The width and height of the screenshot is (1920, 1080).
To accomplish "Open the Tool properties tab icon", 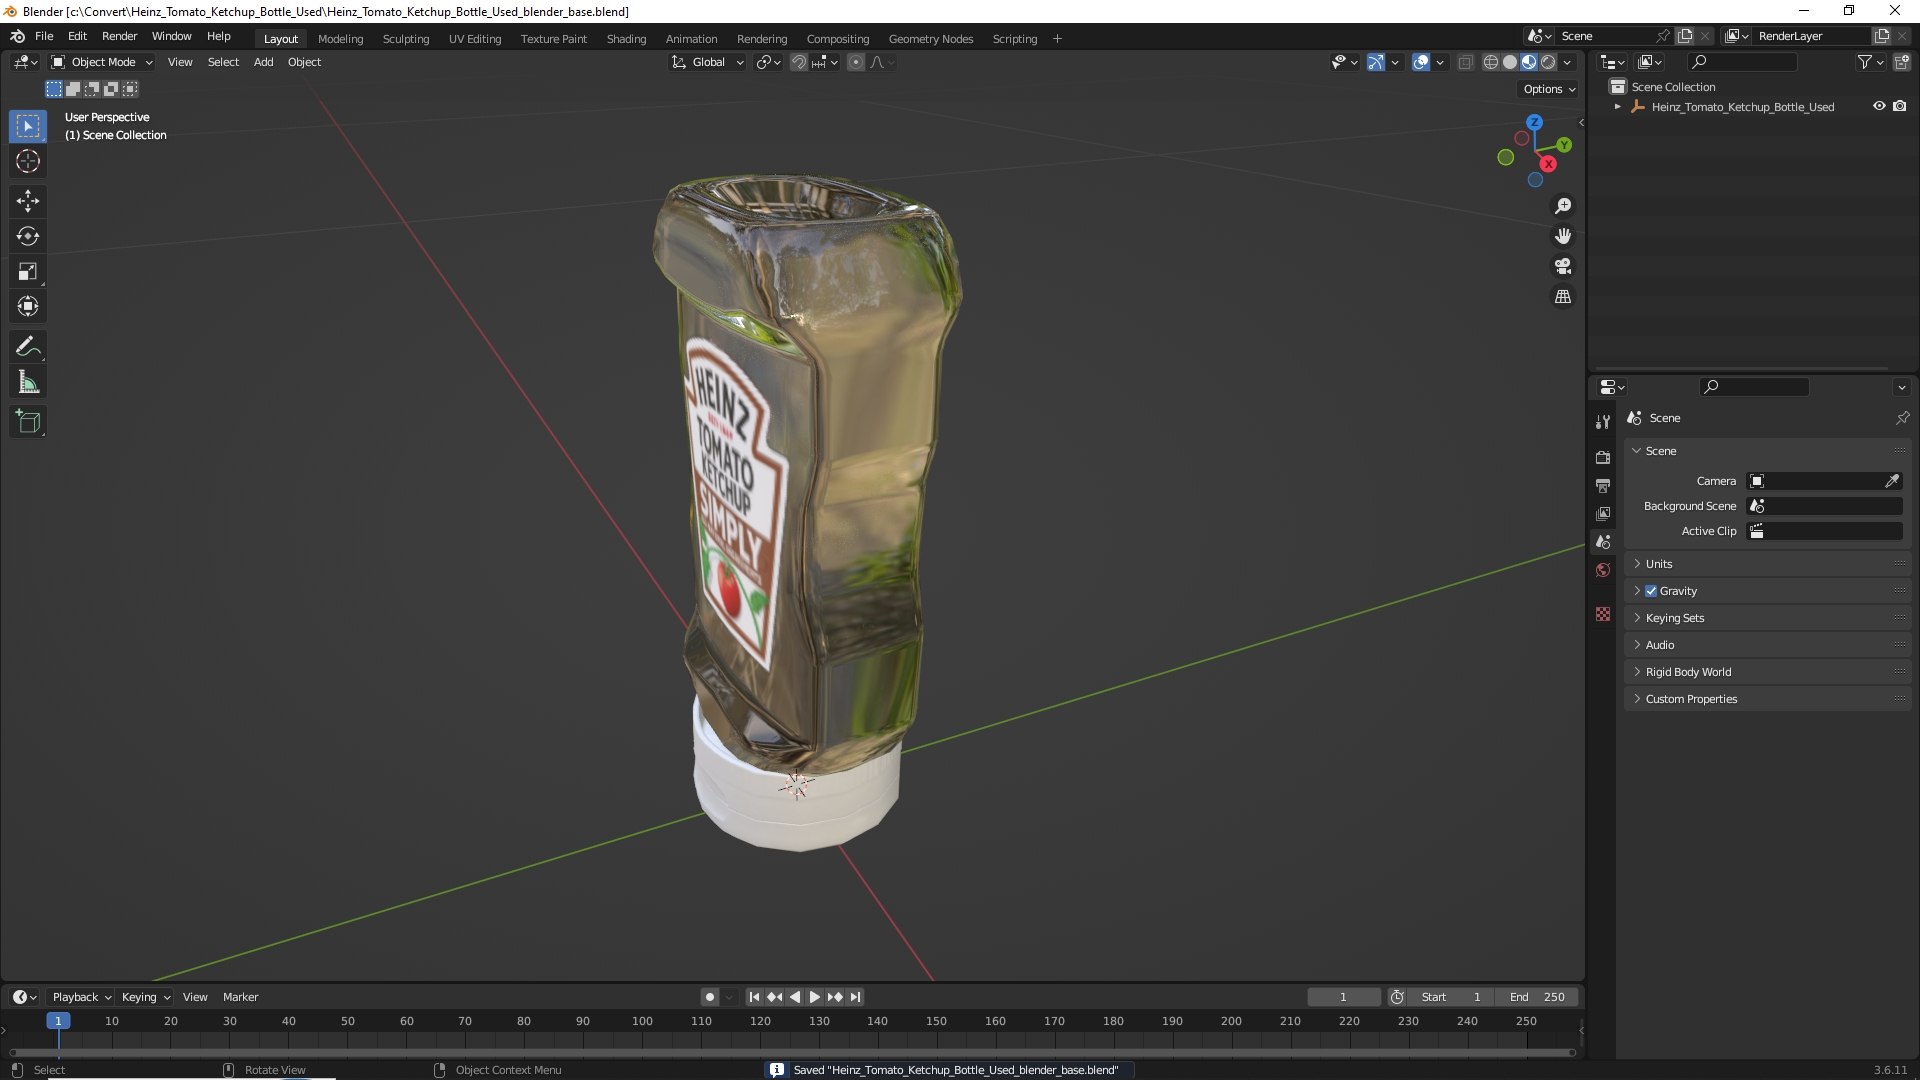I will pyautogui.click(x=1603, y=422).
